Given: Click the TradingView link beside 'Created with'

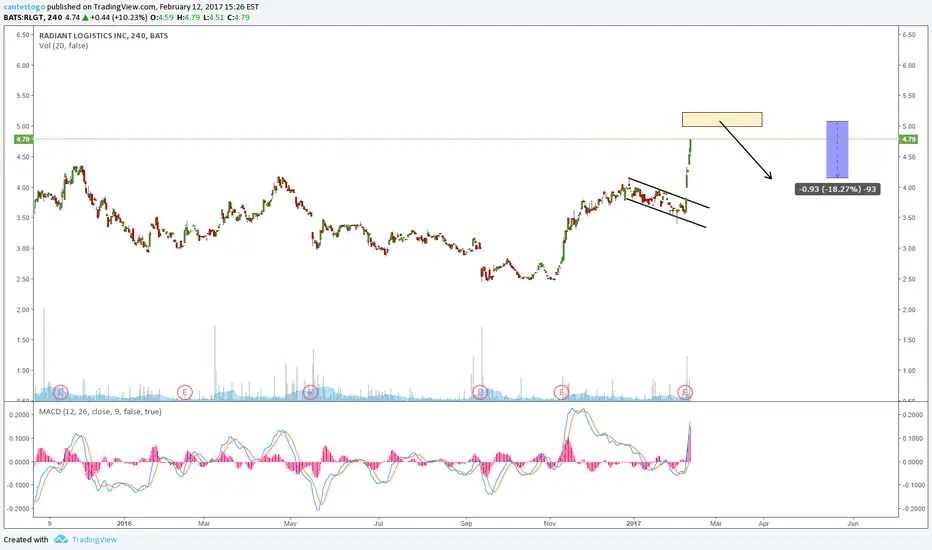Looking at the screenshot, I should pyautogui.click(x=95, y=540).
